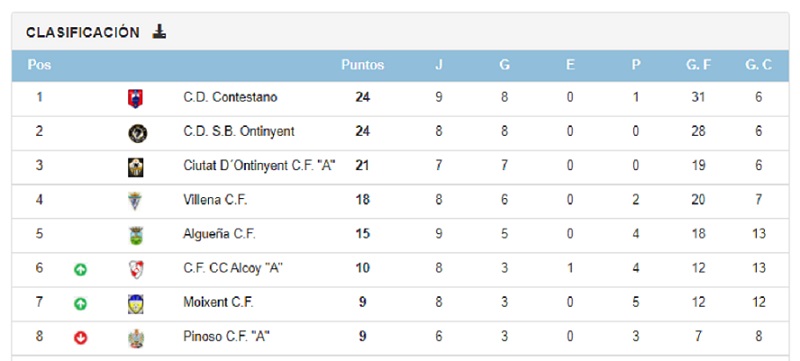Click red down arrow beside position 8
800x361 pixels.
[80, 338]
